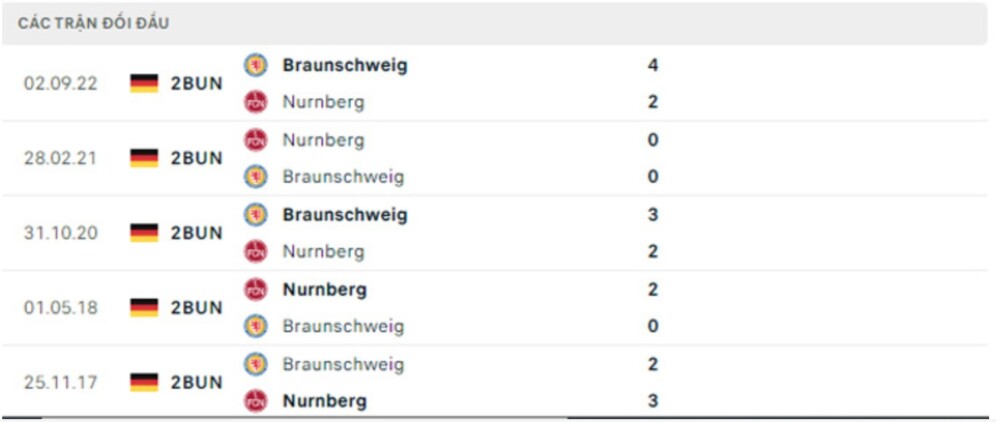Viewport: 1000px width, 422px height.
Task: Click Nurnberg crest in 25.11.17 match
Action: point(256,401)
